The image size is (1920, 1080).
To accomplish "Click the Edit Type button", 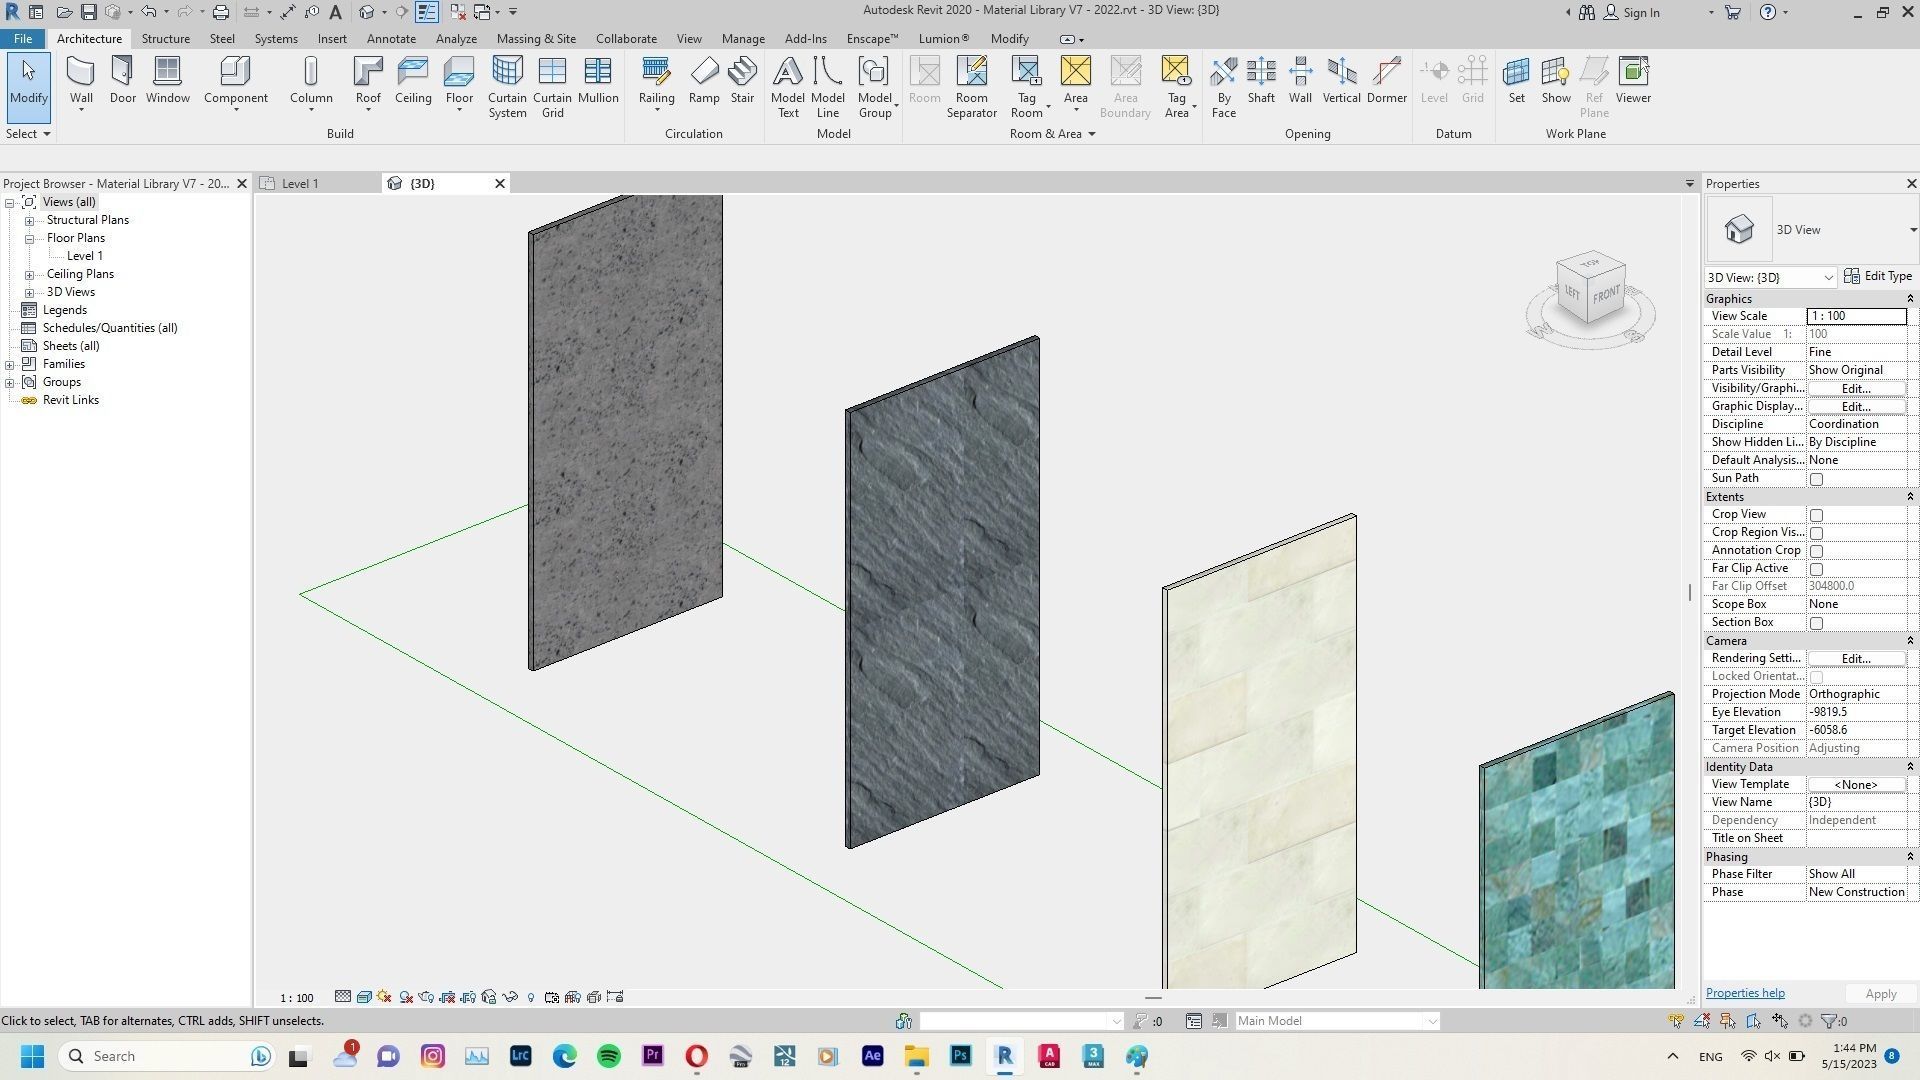I will pyautogui.click(x=1878, y=275).
